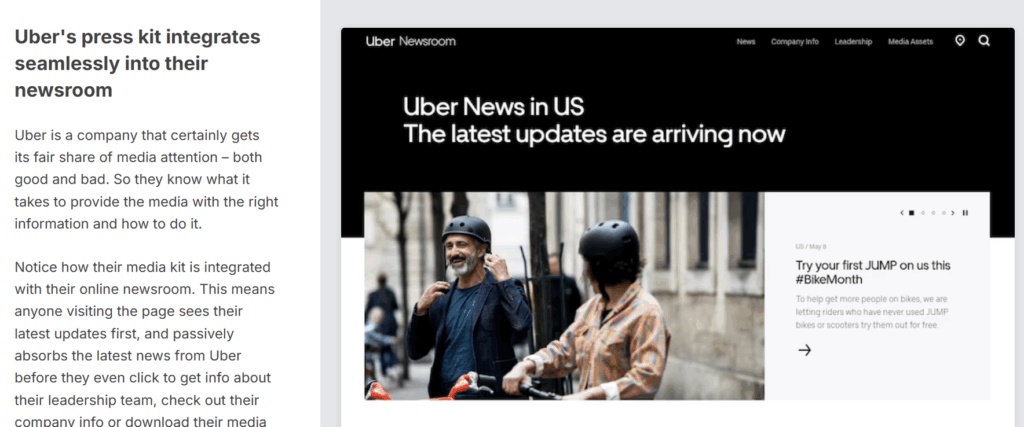Pause the news carousel autoplay
The image size is (1024, 427).
point(965,213)
